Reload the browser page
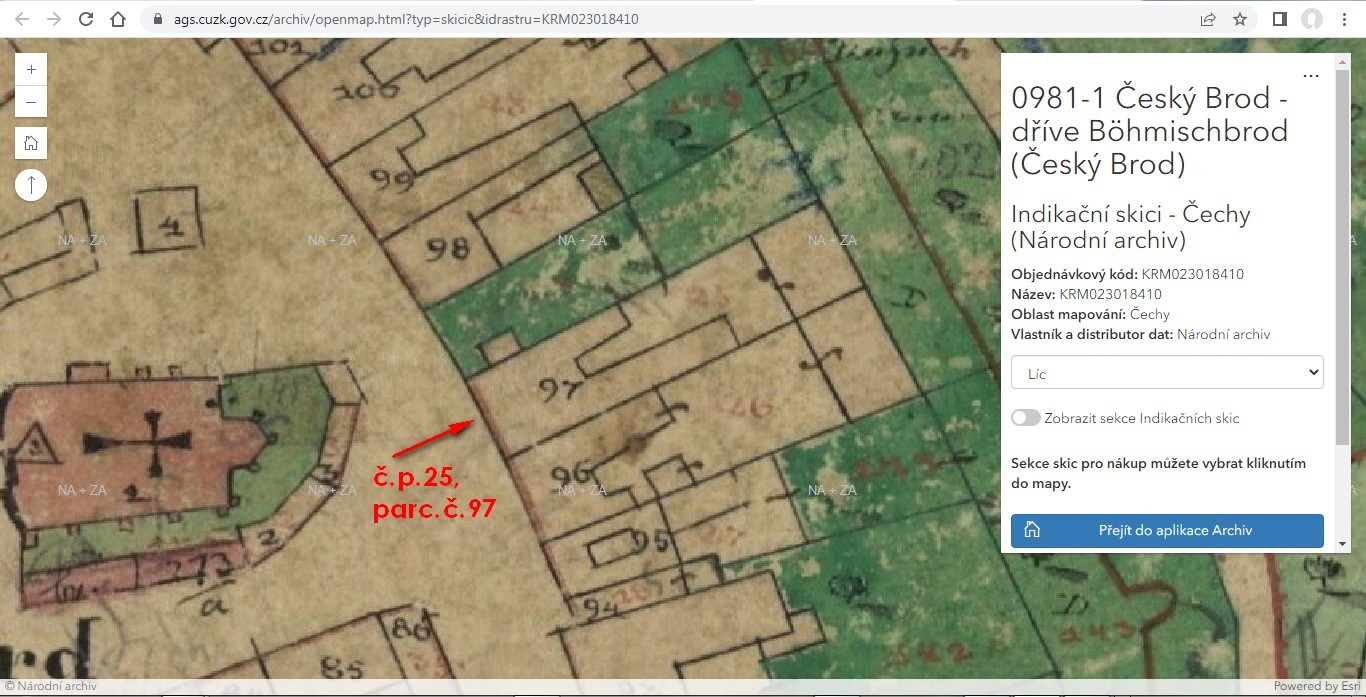The height and width of the screenshot is (697, 1366). [86, 19]
